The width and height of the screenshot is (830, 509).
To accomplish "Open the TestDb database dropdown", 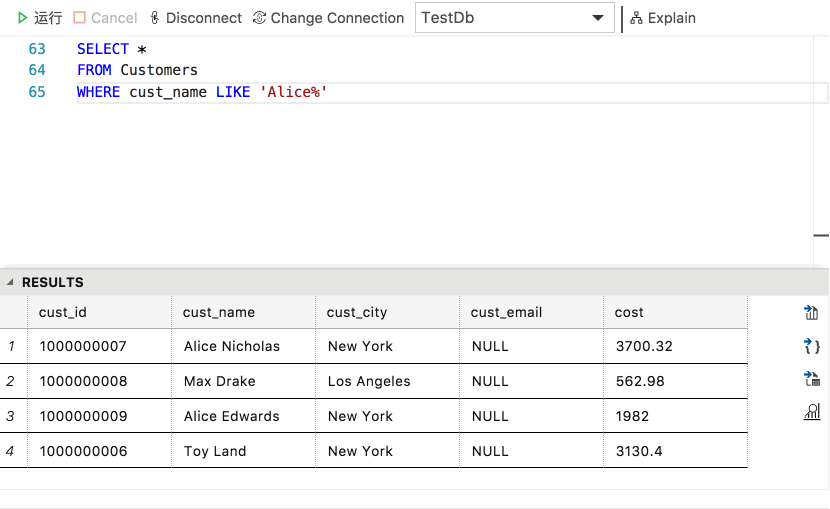I will tap(515, 18).
